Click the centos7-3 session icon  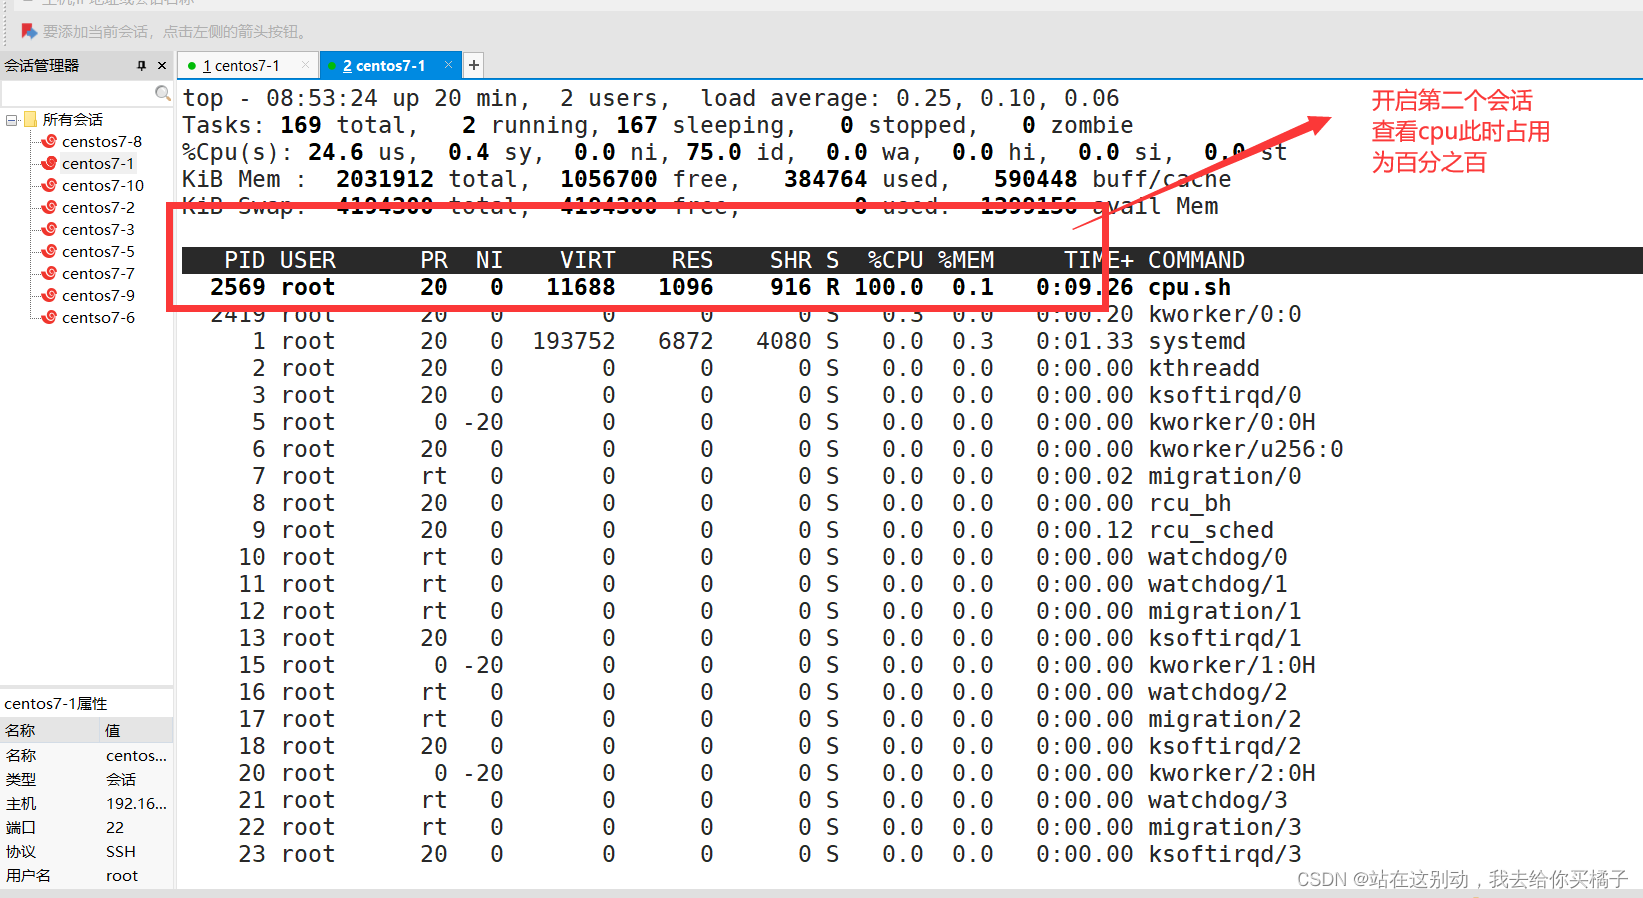pyautogui.click(x=48, y=229)
